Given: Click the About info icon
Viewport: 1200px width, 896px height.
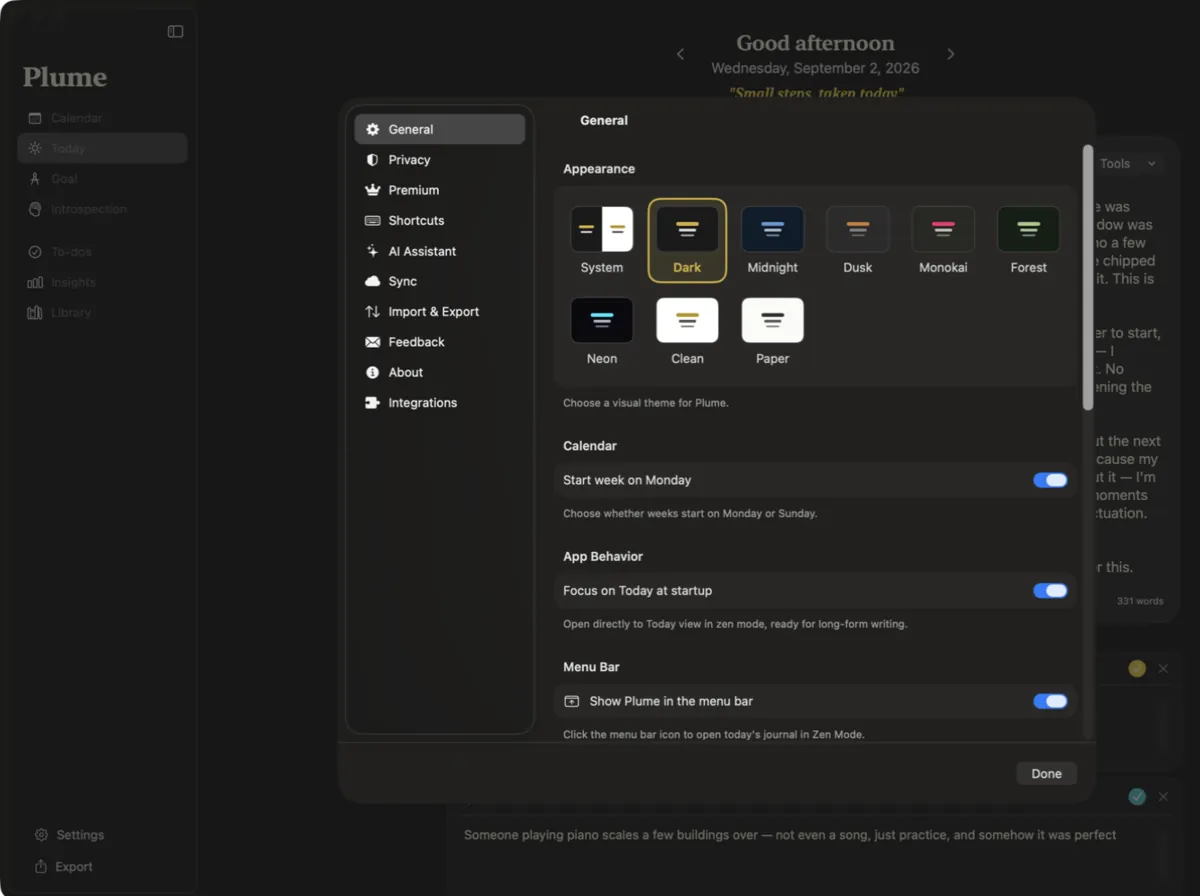Looking at the screenshot, I should [372, 372].
